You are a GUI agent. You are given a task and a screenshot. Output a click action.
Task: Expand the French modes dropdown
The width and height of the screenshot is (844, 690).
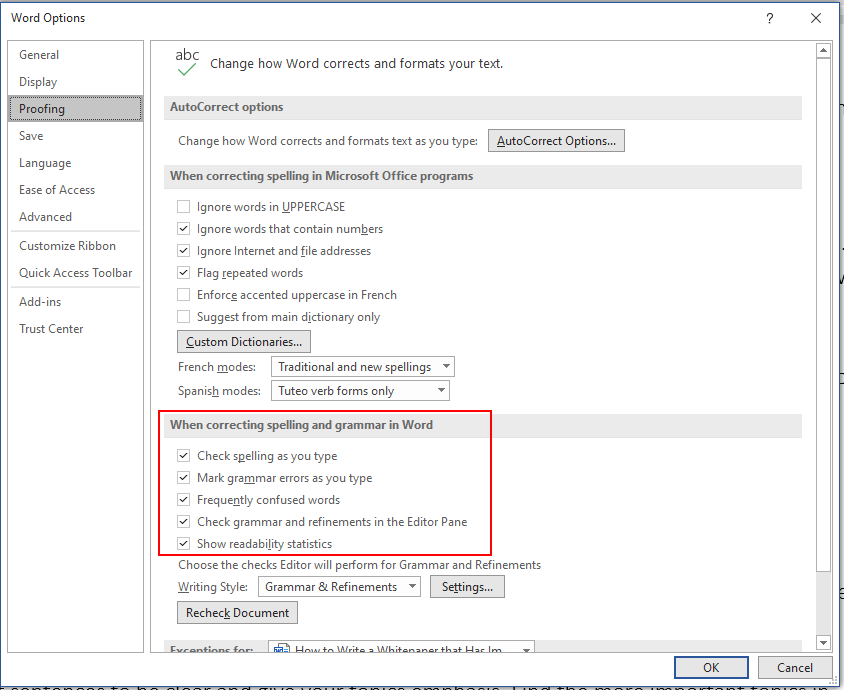click(363, 367)
